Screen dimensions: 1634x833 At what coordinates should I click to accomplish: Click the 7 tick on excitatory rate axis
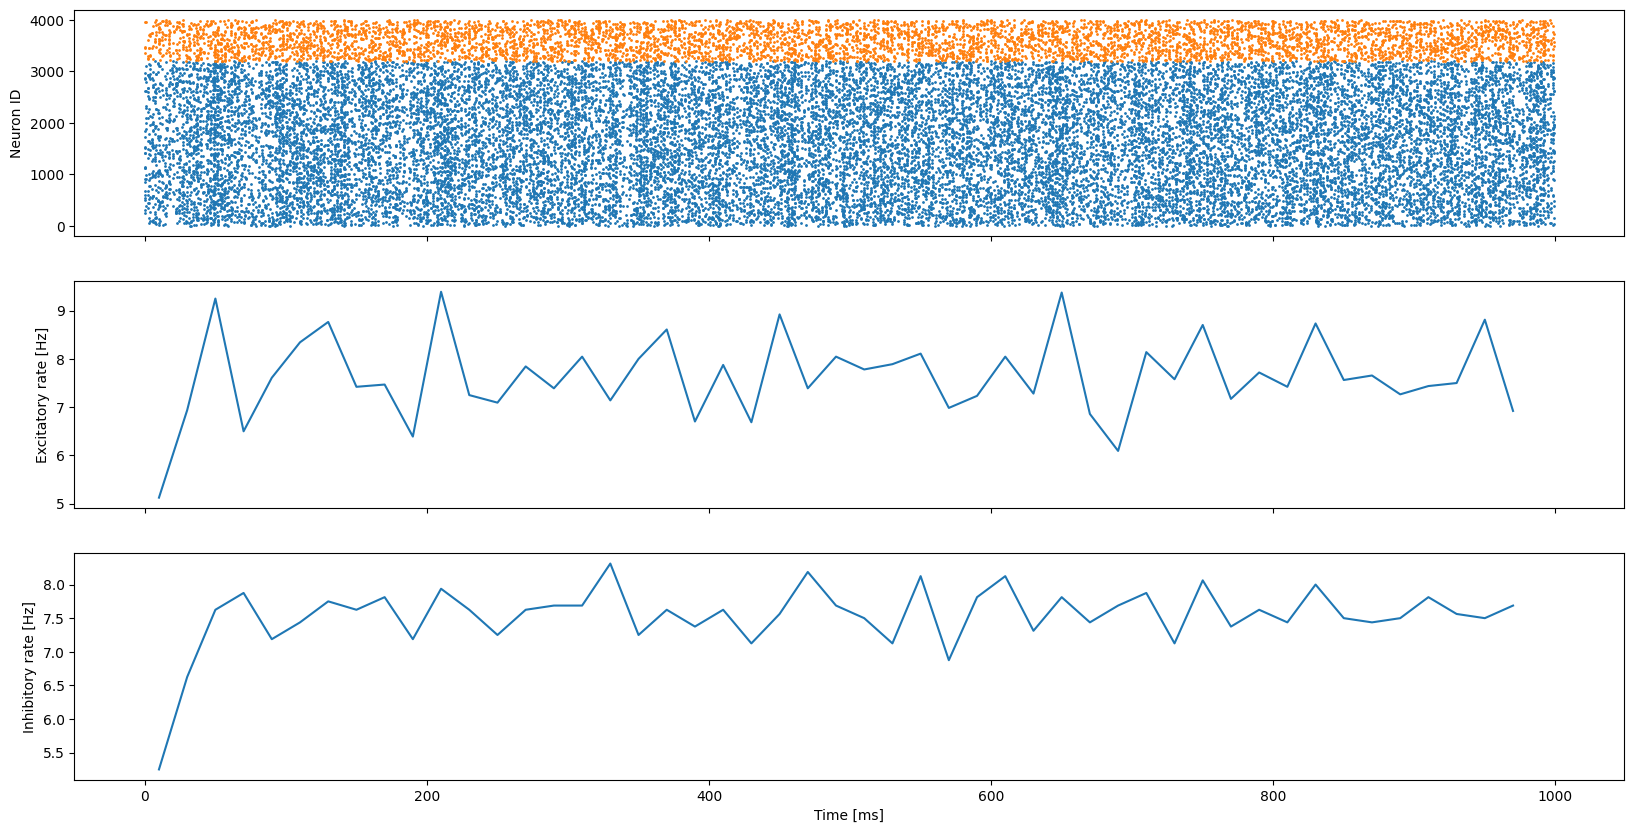(x=63, y=408)
